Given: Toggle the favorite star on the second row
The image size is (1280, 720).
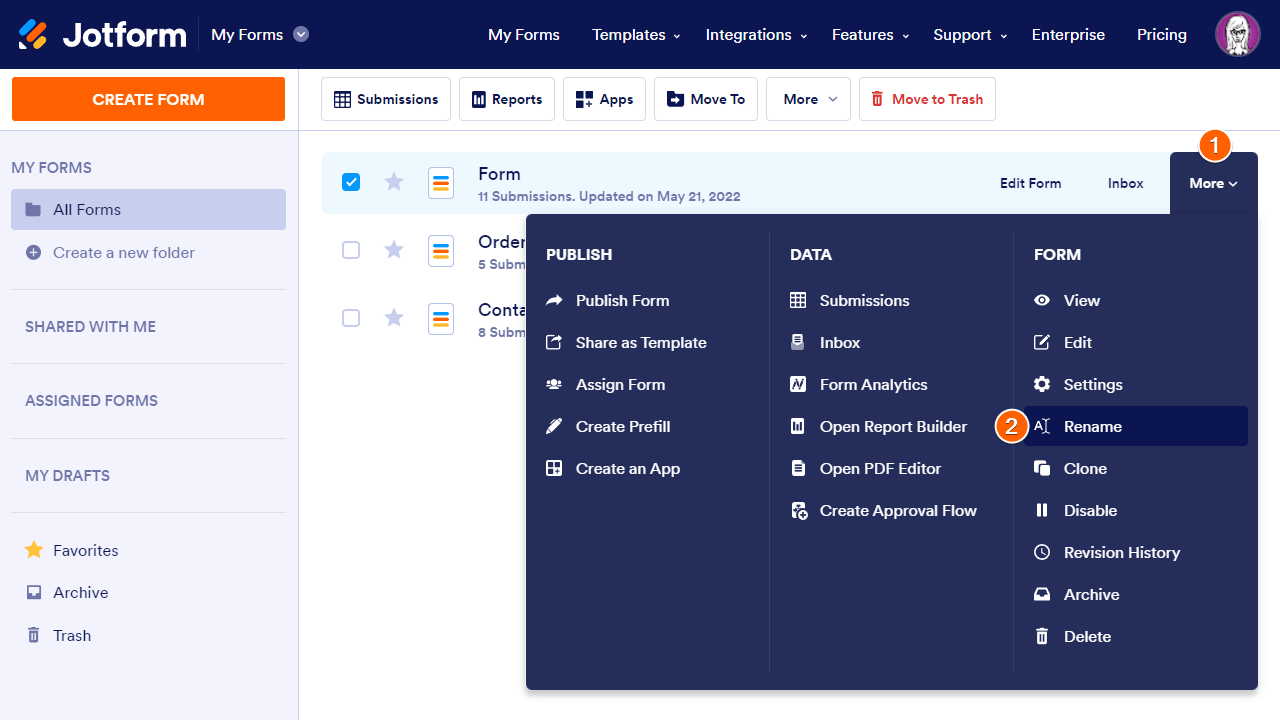Looking at the screenshot, I should pyautogui.click(x=394, y=250).
